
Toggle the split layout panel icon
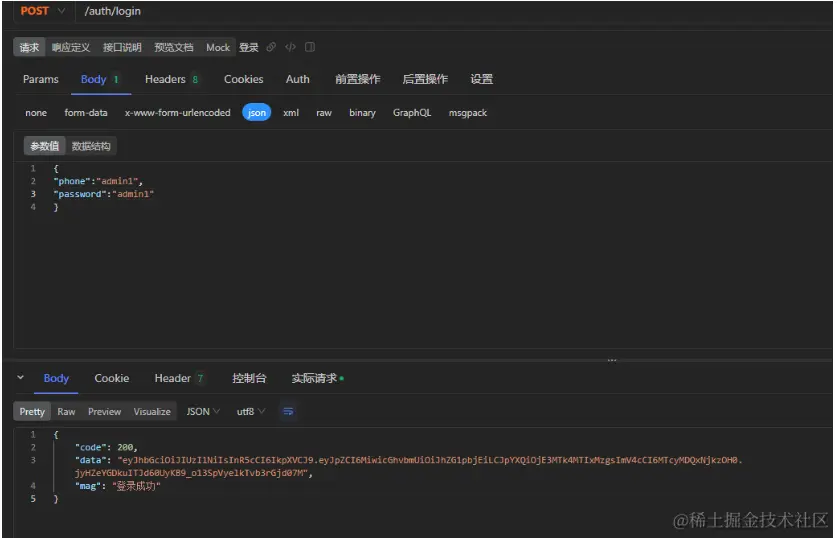310,47
